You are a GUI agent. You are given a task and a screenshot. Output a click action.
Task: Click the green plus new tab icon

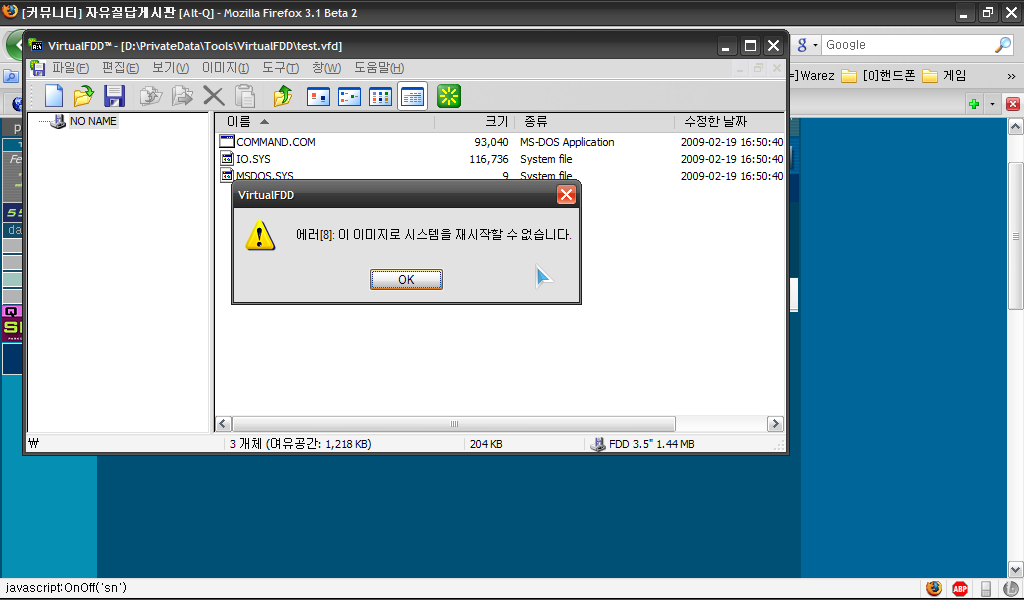974,104
